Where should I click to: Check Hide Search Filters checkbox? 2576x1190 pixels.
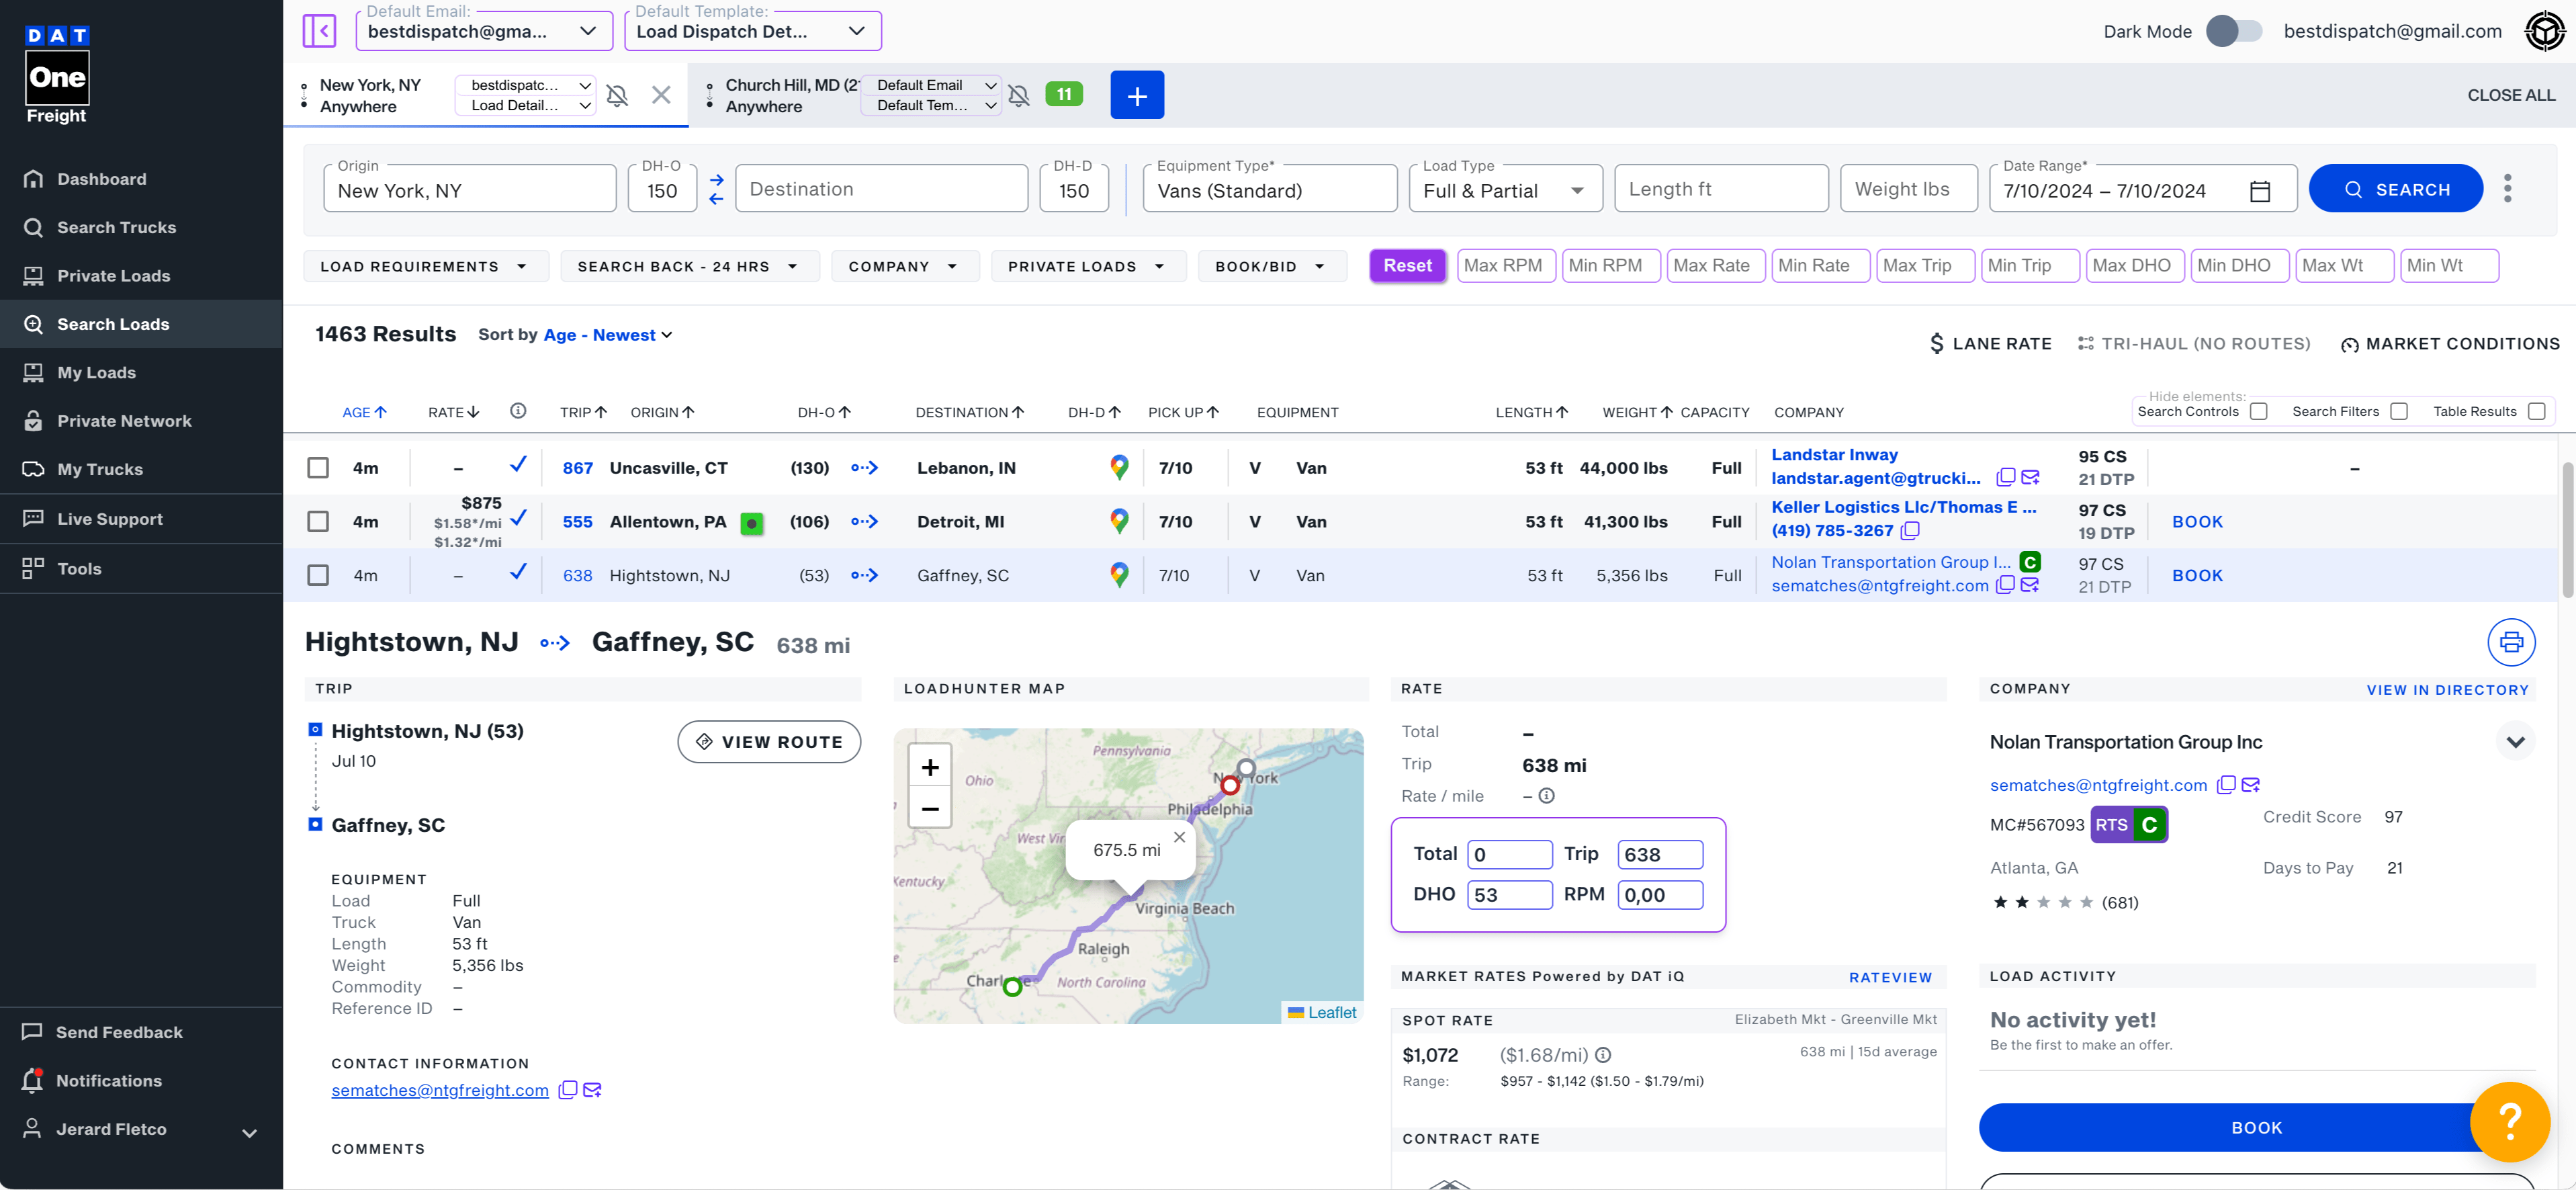[x=2398, y=411]
